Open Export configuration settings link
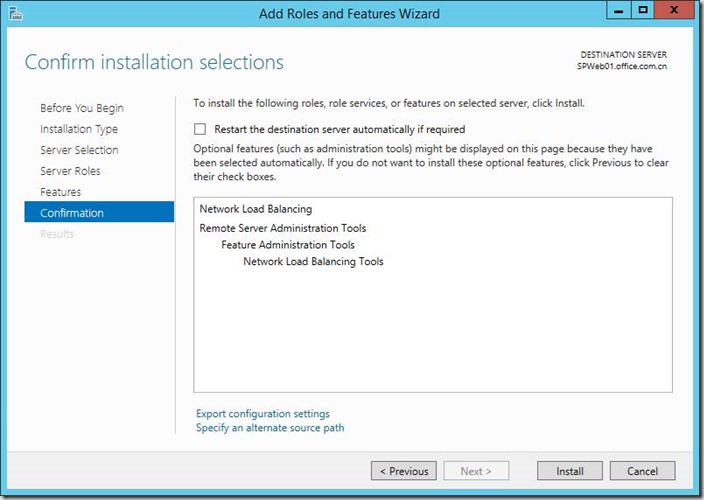Image resolution: width=704 pixels, height=500 pixels. point(263,414)
